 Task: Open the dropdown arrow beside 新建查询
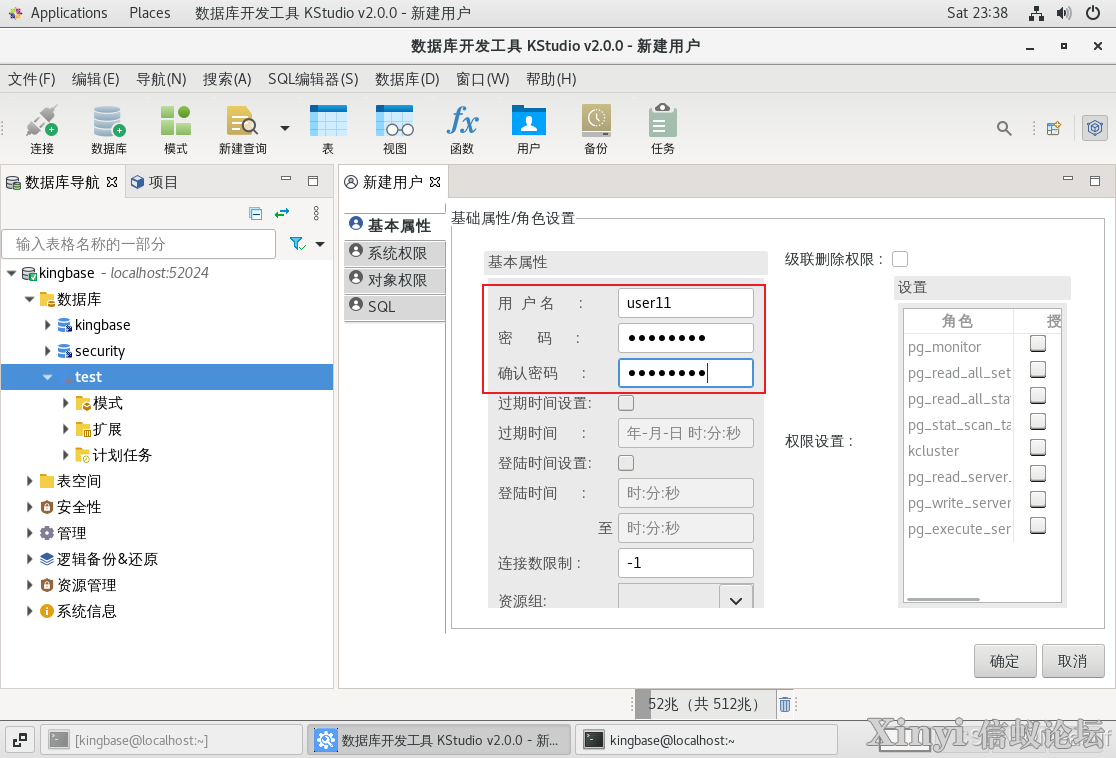(285, 128)
